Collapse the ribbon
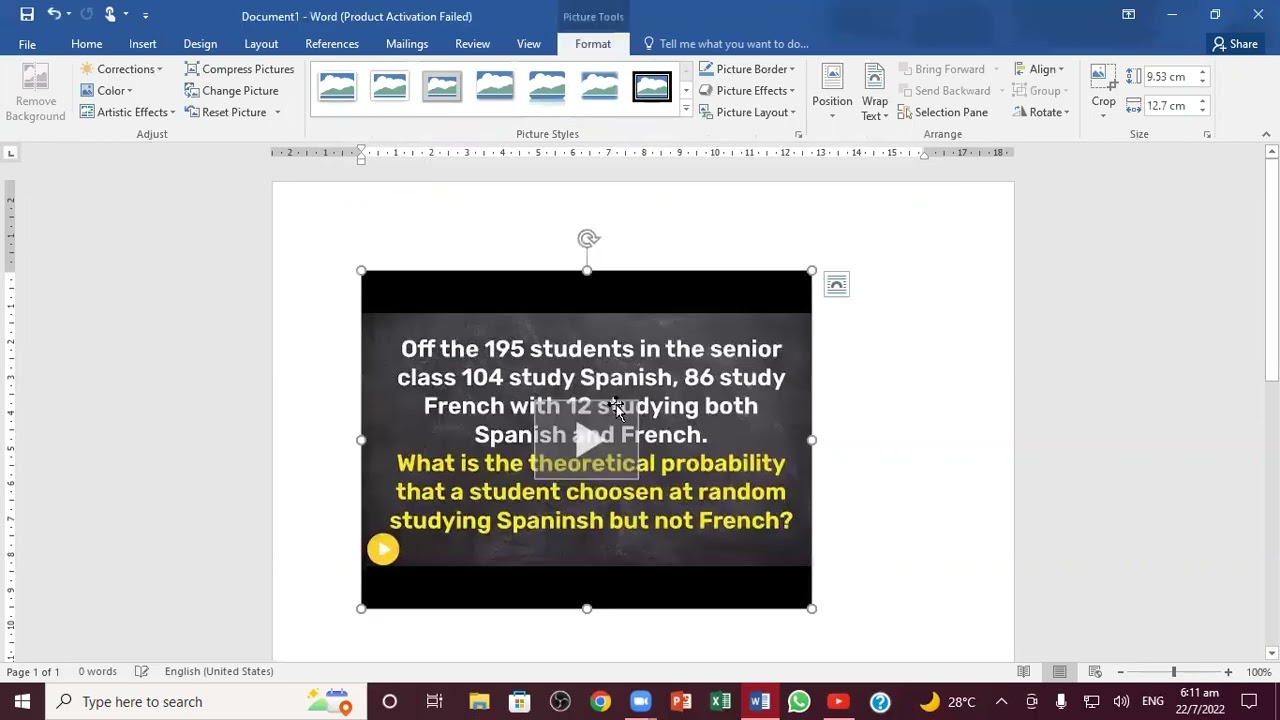The width and height of the screenshot is (1280, 720). coord(1266,134)
